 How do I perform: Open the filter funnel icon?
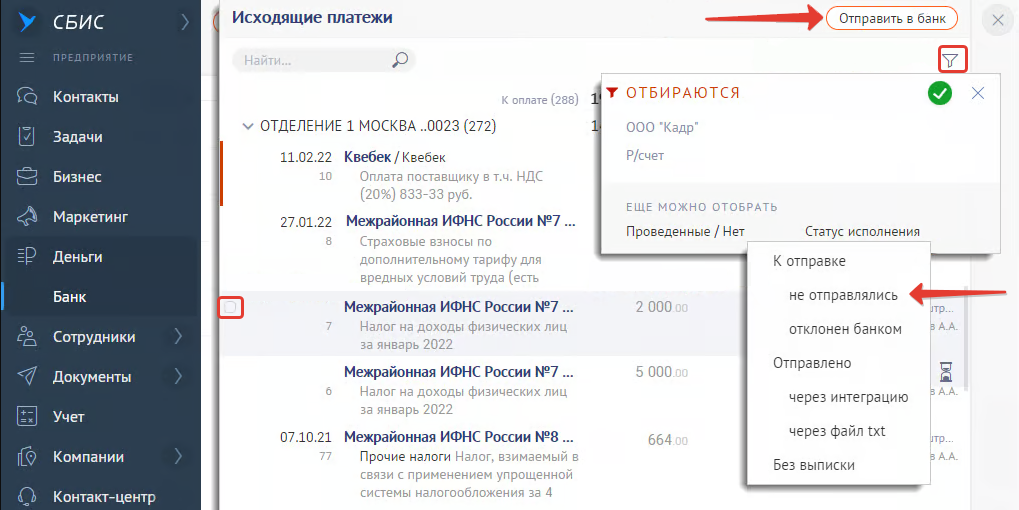[x=950, y=61]
